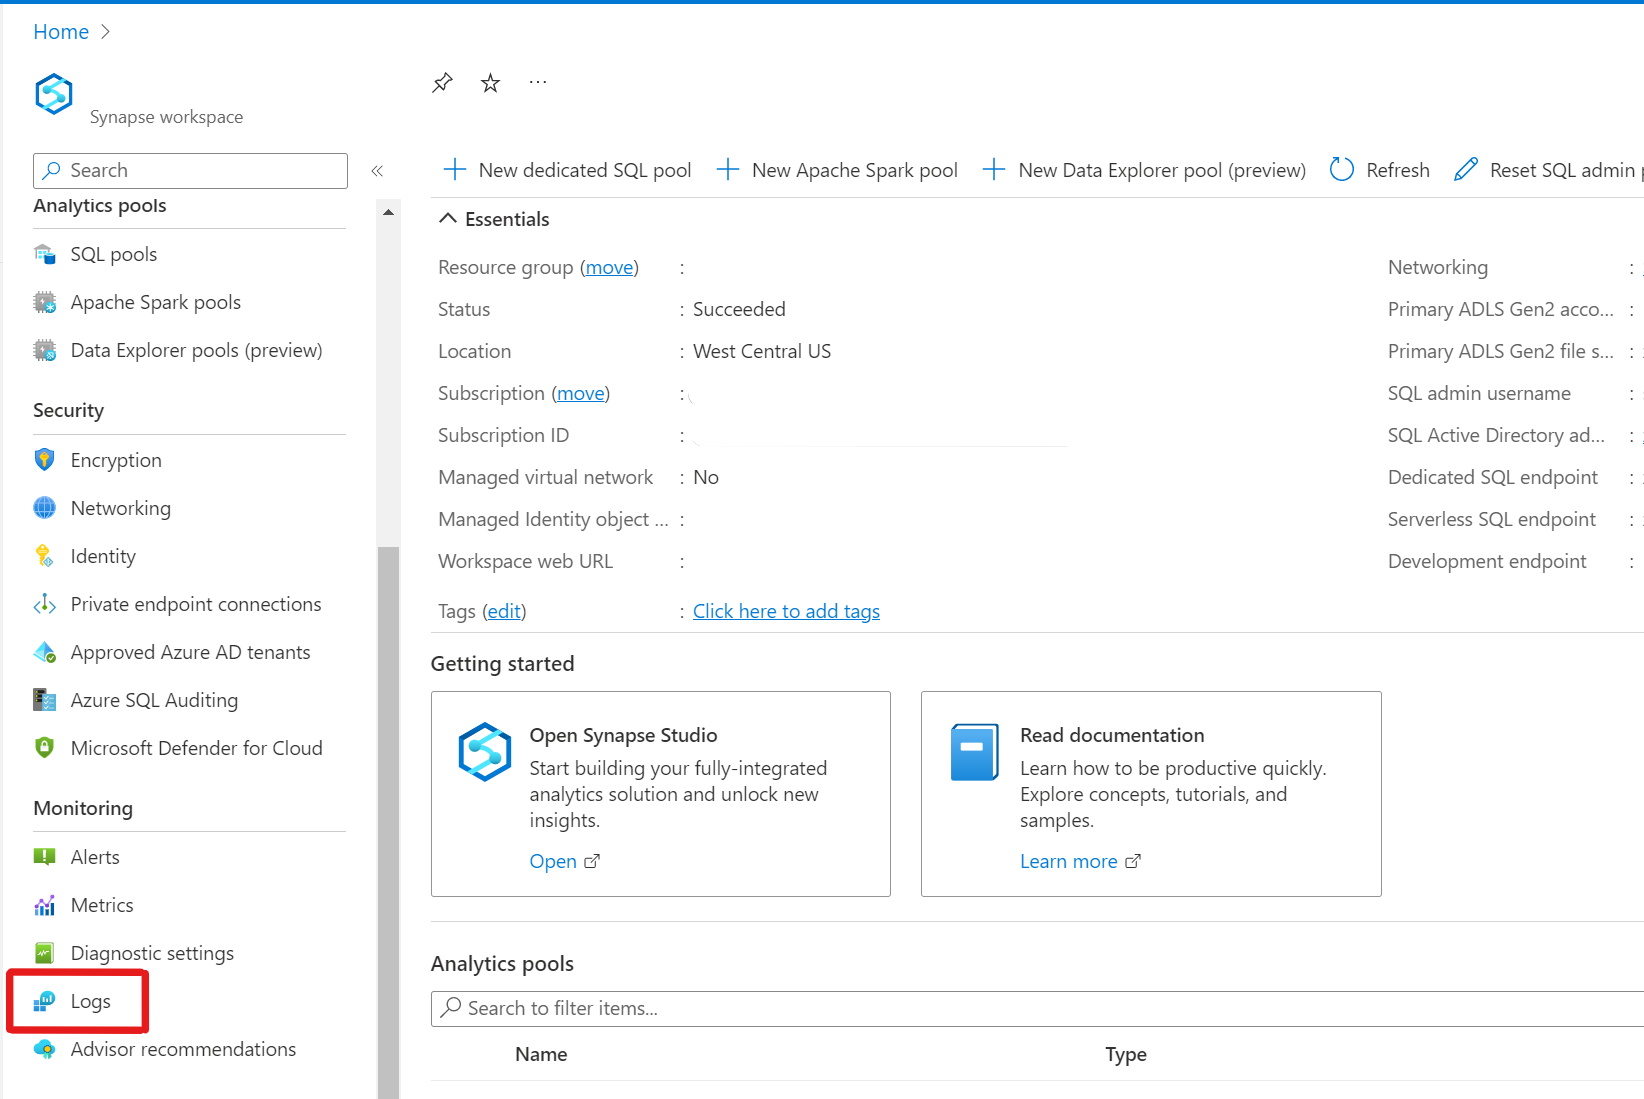Click the Open Synapse Studio icon
This screenshot has width=1644, height=1099.
485,752
